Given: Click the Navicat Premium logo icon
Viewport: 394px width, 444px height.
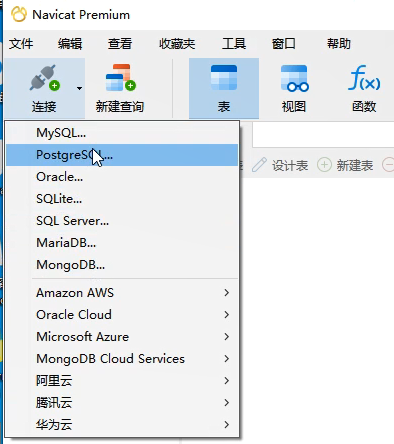Looking at the screenshot, I should [x=19, y=14].
